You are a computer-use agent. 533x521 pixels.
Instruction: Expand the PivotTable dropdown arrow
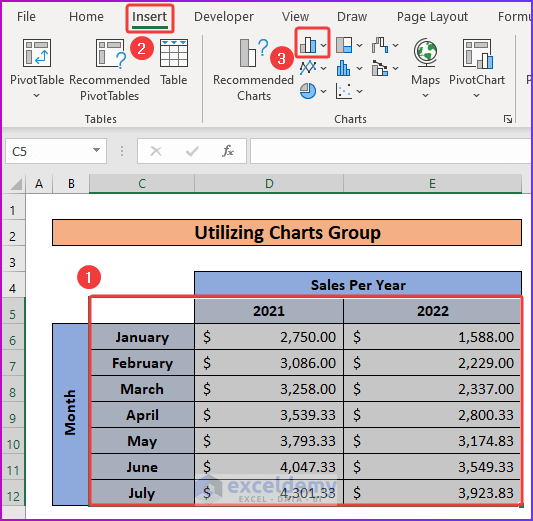(x=36, y=96)
